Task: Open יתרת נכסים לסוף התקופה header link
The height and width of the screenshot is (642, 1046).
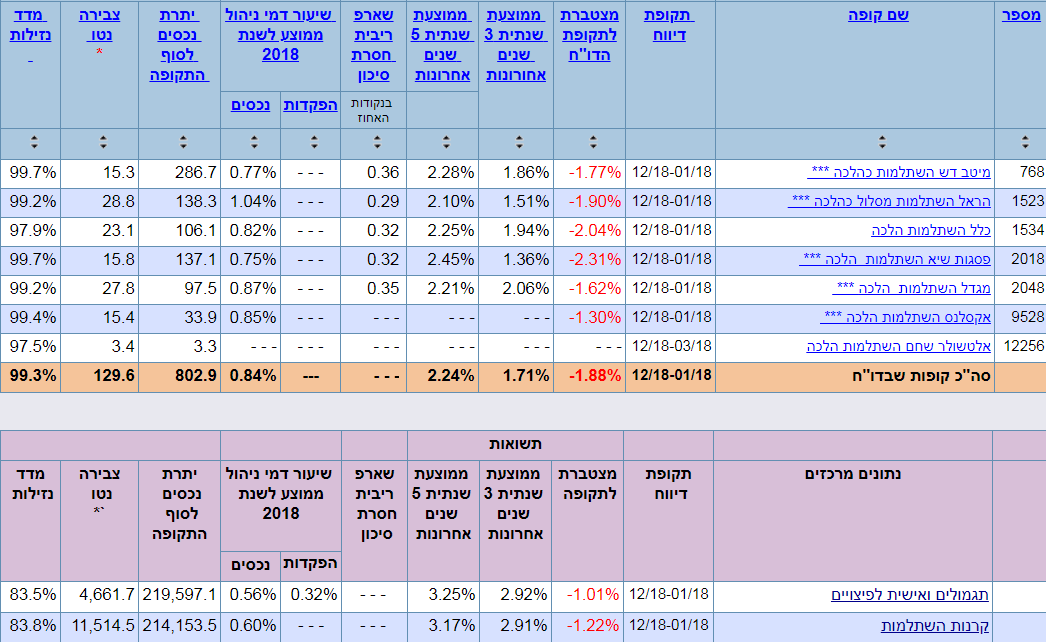Action: tap(179, 45)
